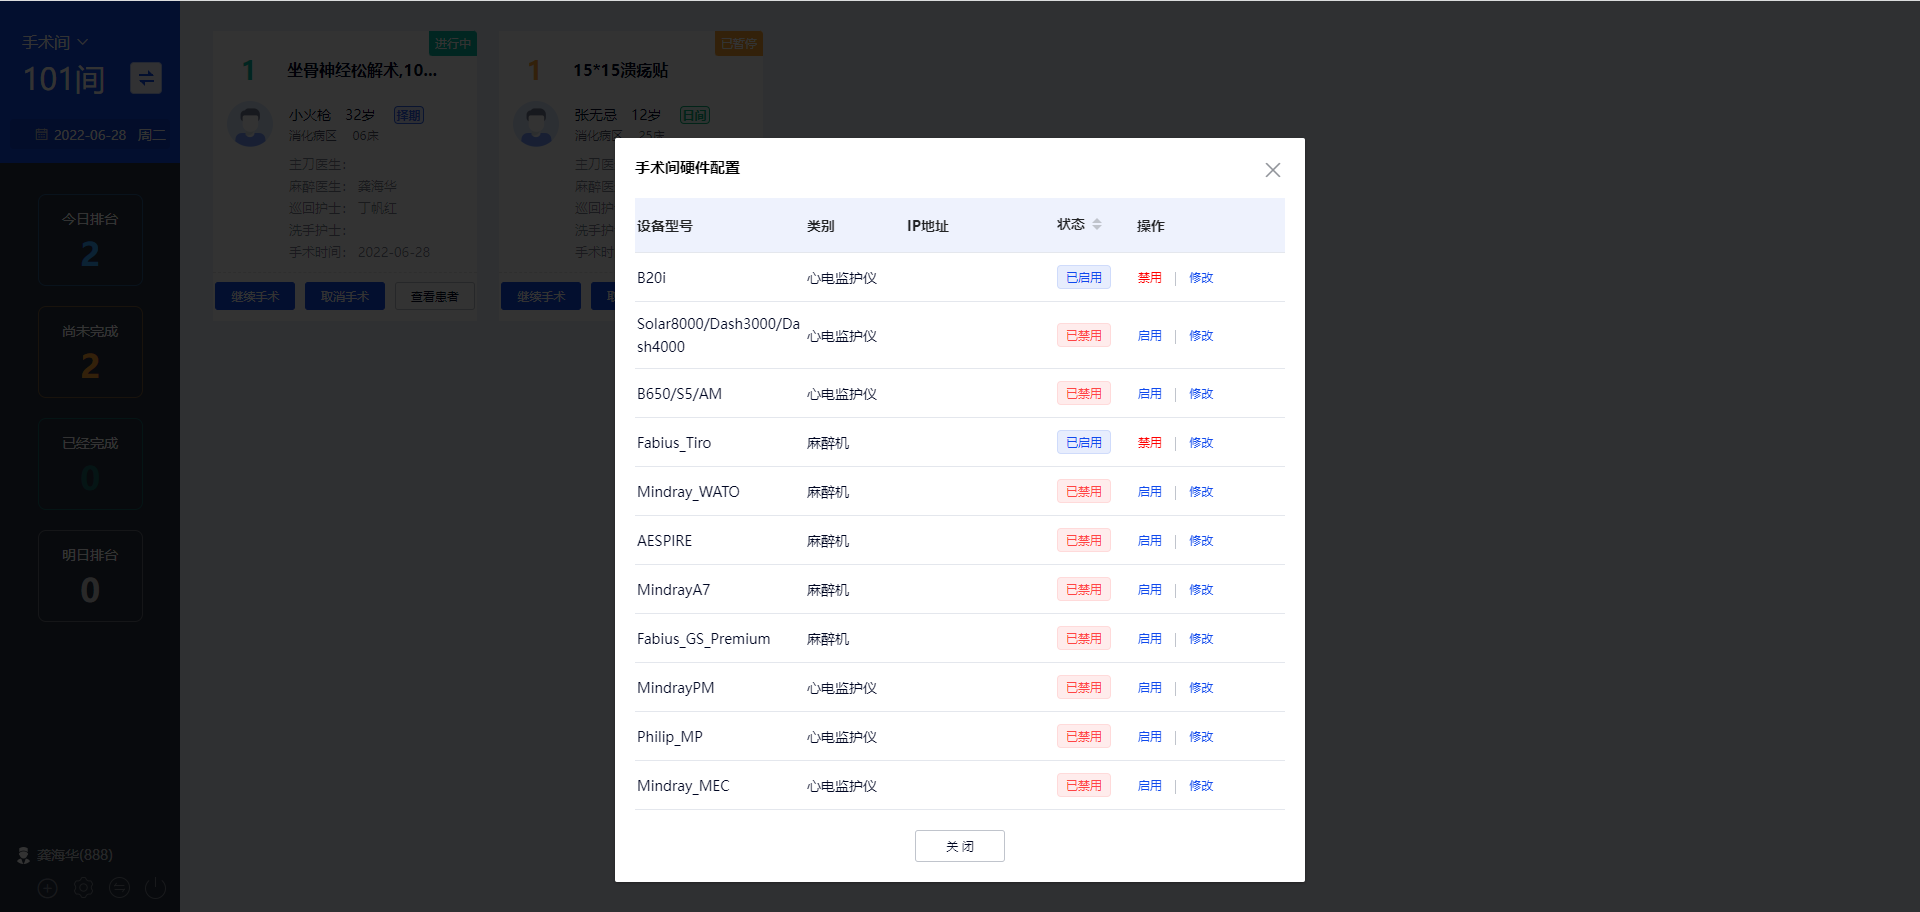Enable Solar8000/Dash3000/Dash4000 via 启用
Image resolution: width=1920 pixels, height=912 pixels.
(x=1149, y=336)
